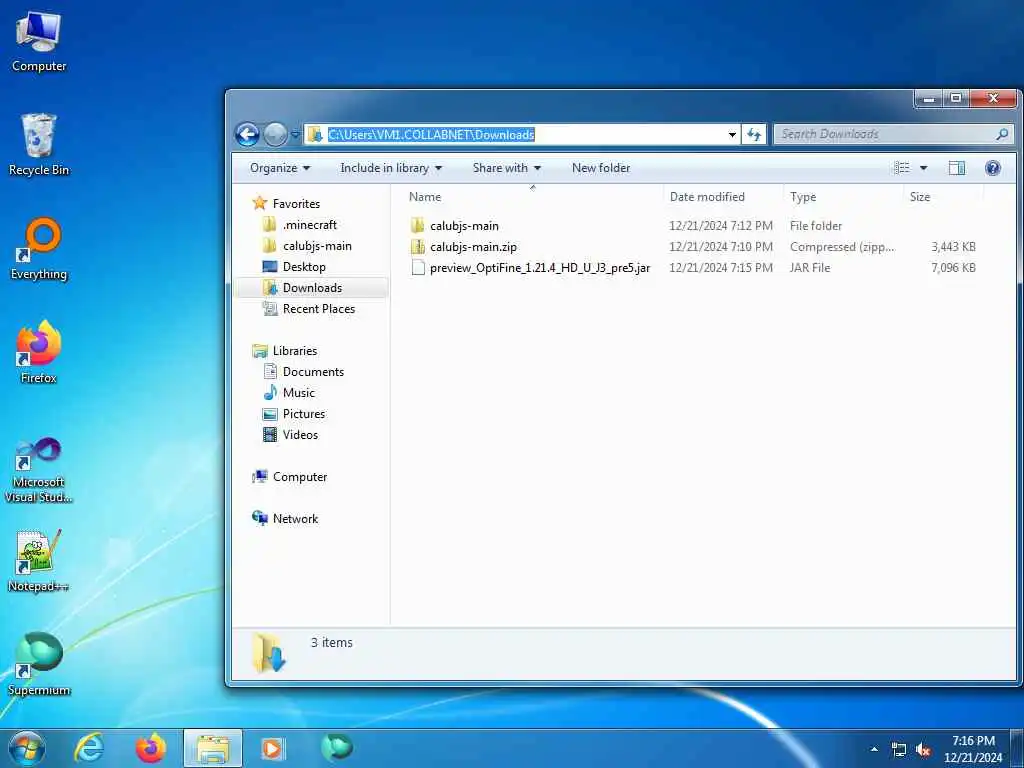The width and height of the screenshot is (1024, 768).
Task: Click Show desktop button at taskbar end
Action: coord(1017,748)
